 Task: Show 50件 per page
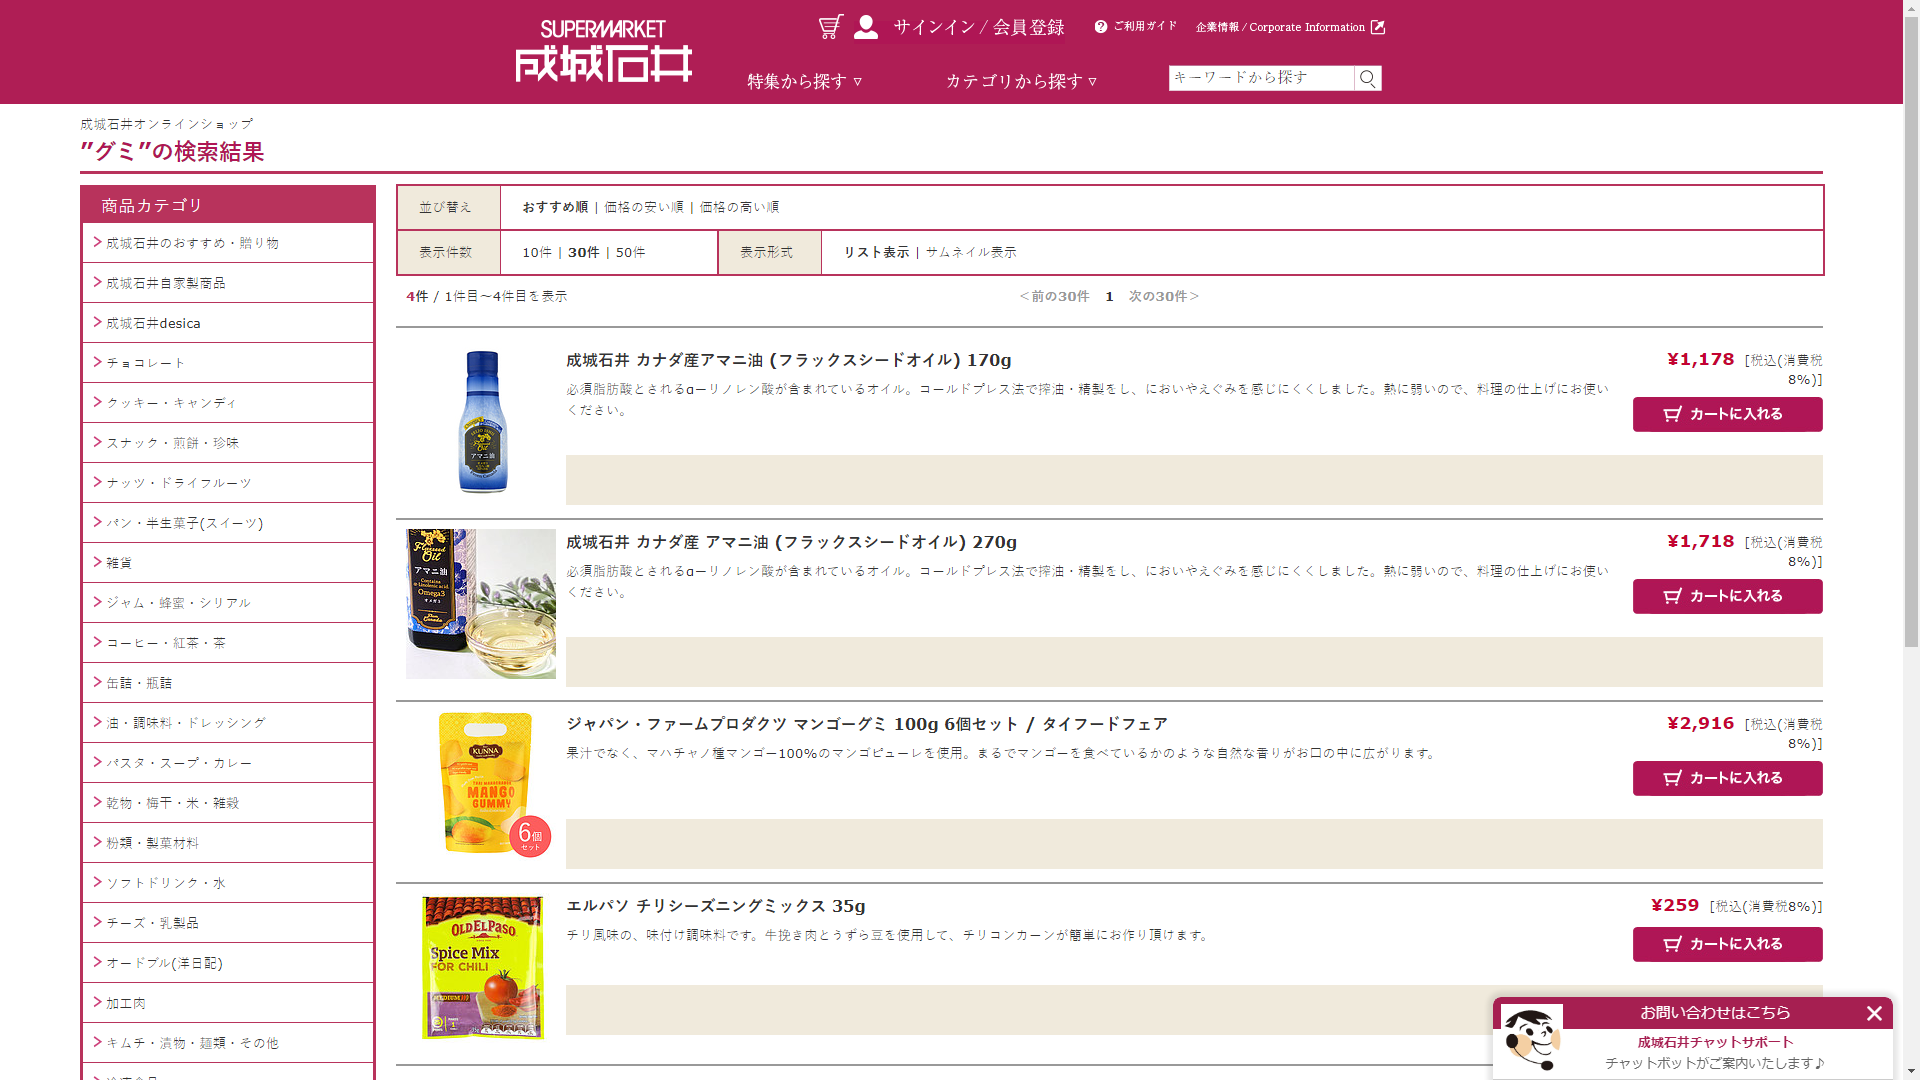pos(630,252)
